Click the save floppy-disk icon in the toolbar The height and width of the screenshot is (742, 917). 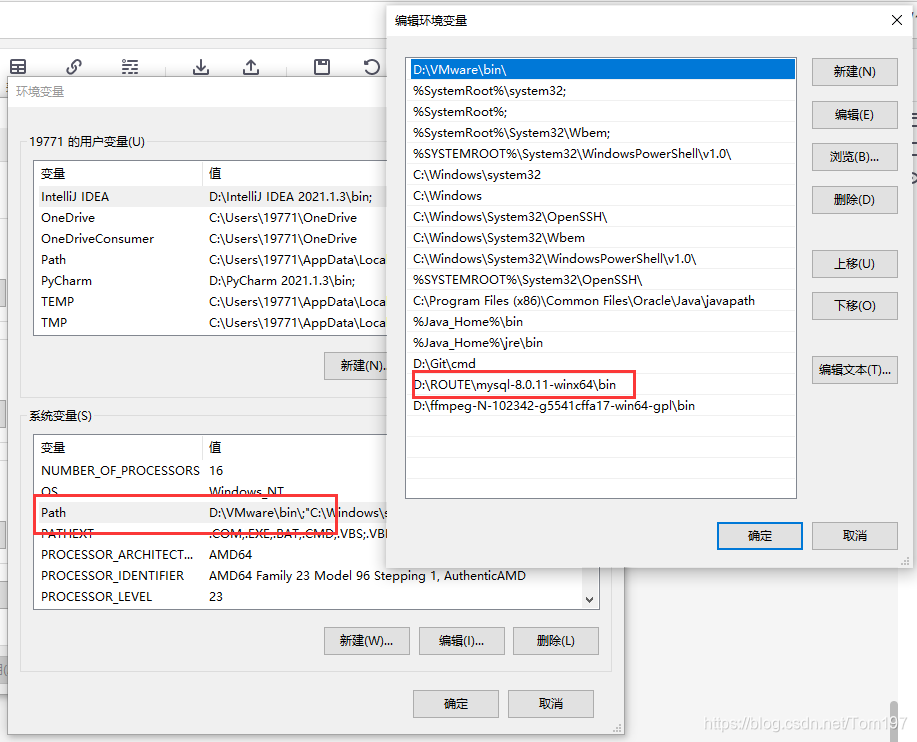pyautogui.click(x=322, y=67)
